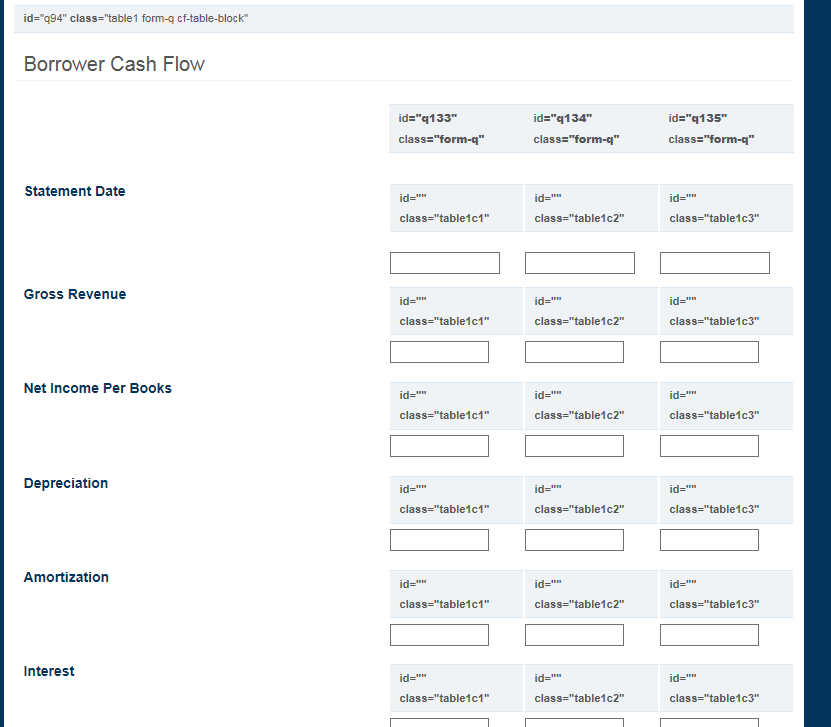Click the third Statement Date input field

tap(715, 263)
